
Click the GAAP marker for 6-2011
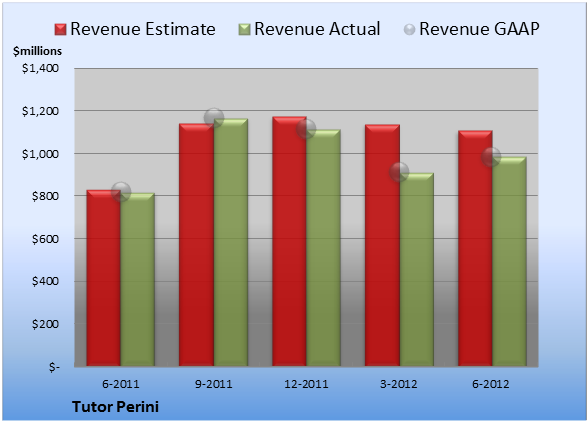coord(121,192)
